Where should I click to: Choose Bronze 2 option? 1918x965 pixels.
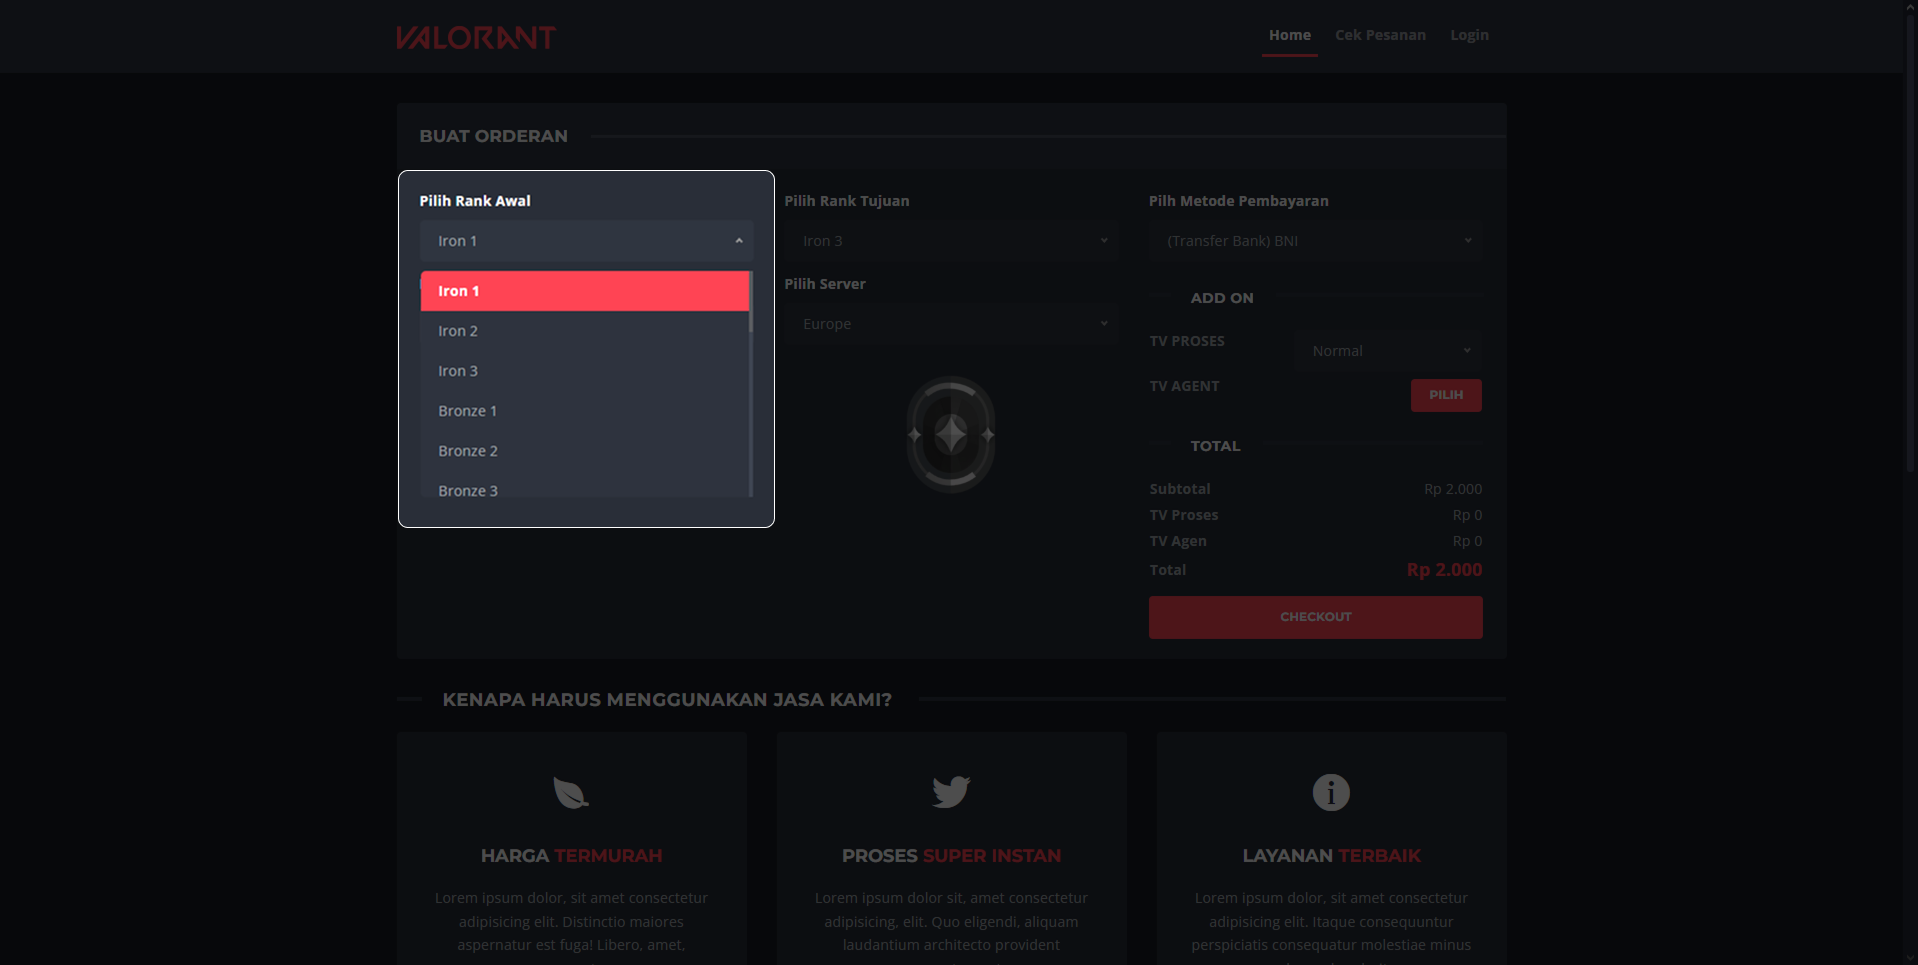584,451
